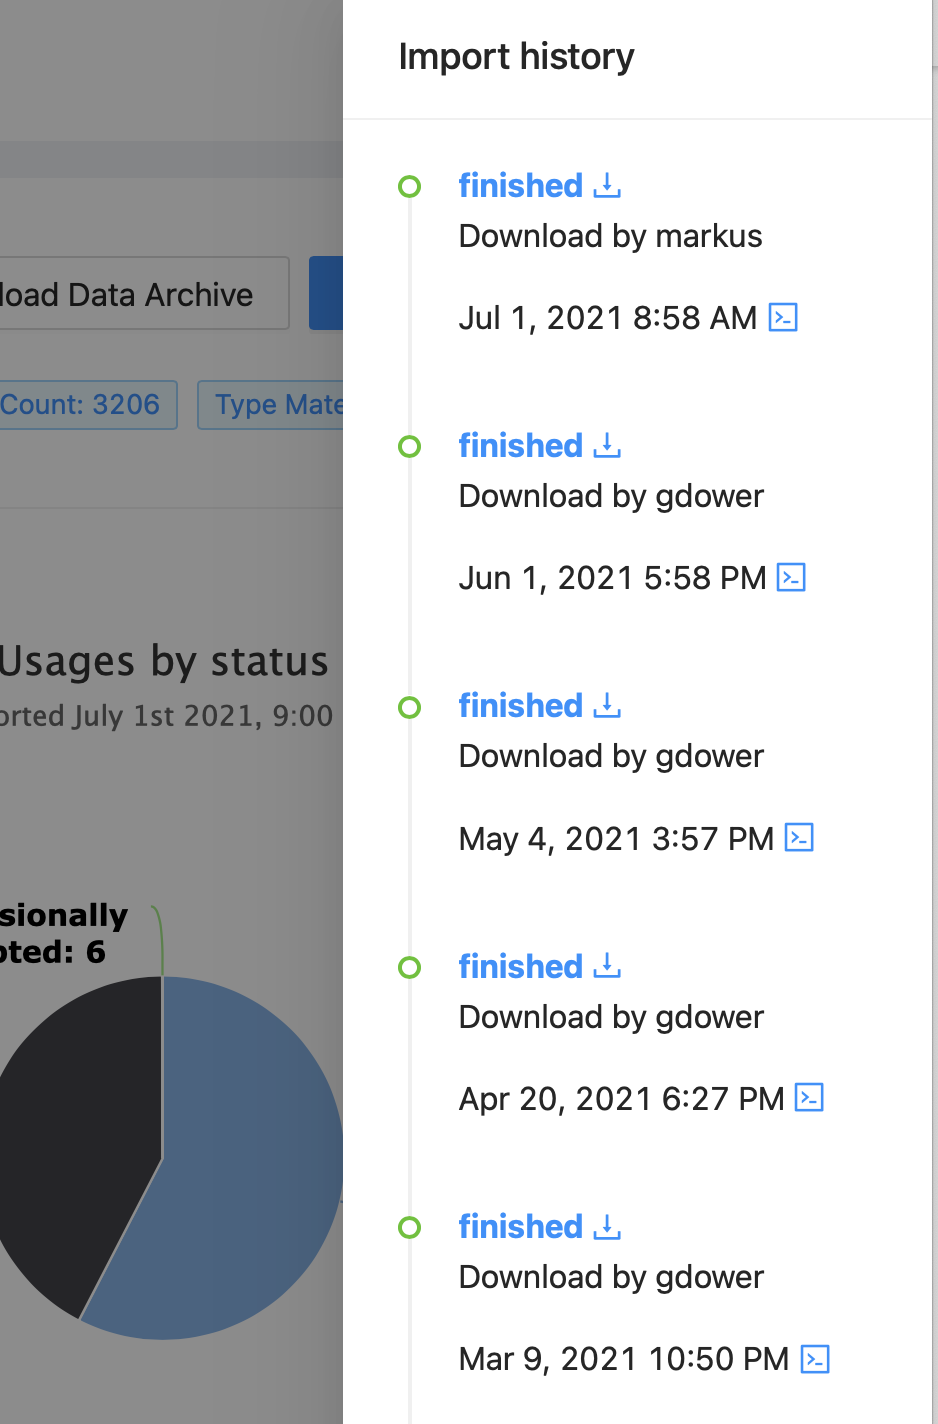The height and width of the screenshot is (1424, 938).
Task: Open the console log for Apr 20, 2021 6:27 PM
Action: pos(811,1098)
